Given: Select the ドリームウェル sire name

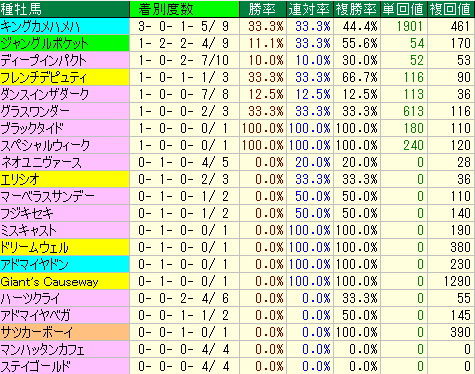Looking at the screenshot, I should 34,247.
